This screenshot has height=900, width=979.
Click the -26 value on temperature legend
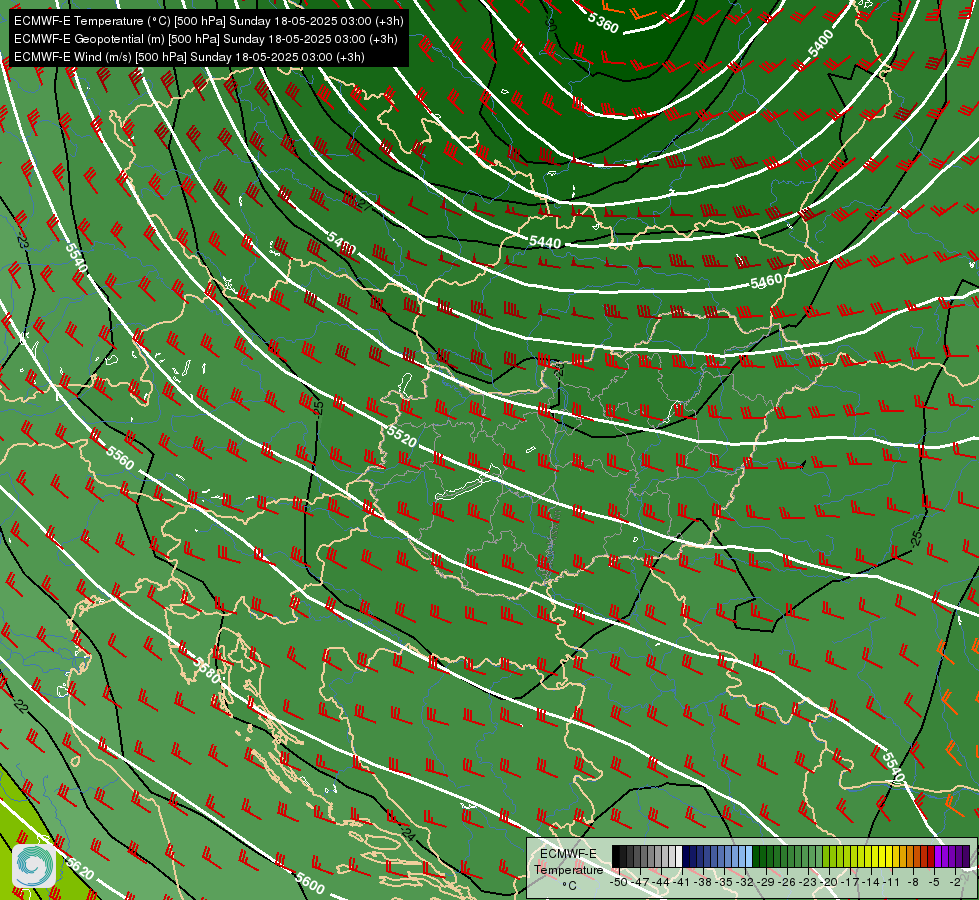(788, 882)
